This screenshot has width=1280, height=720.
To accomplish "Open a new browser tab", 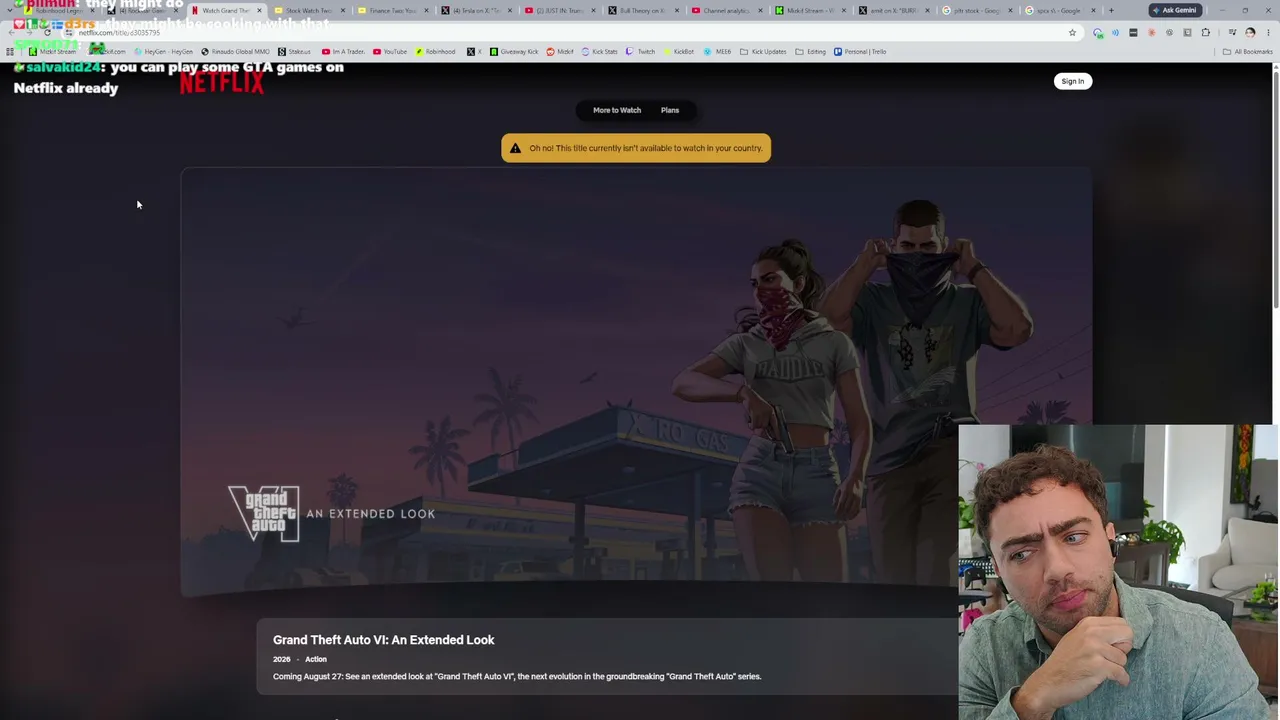I will [1111, 10].
